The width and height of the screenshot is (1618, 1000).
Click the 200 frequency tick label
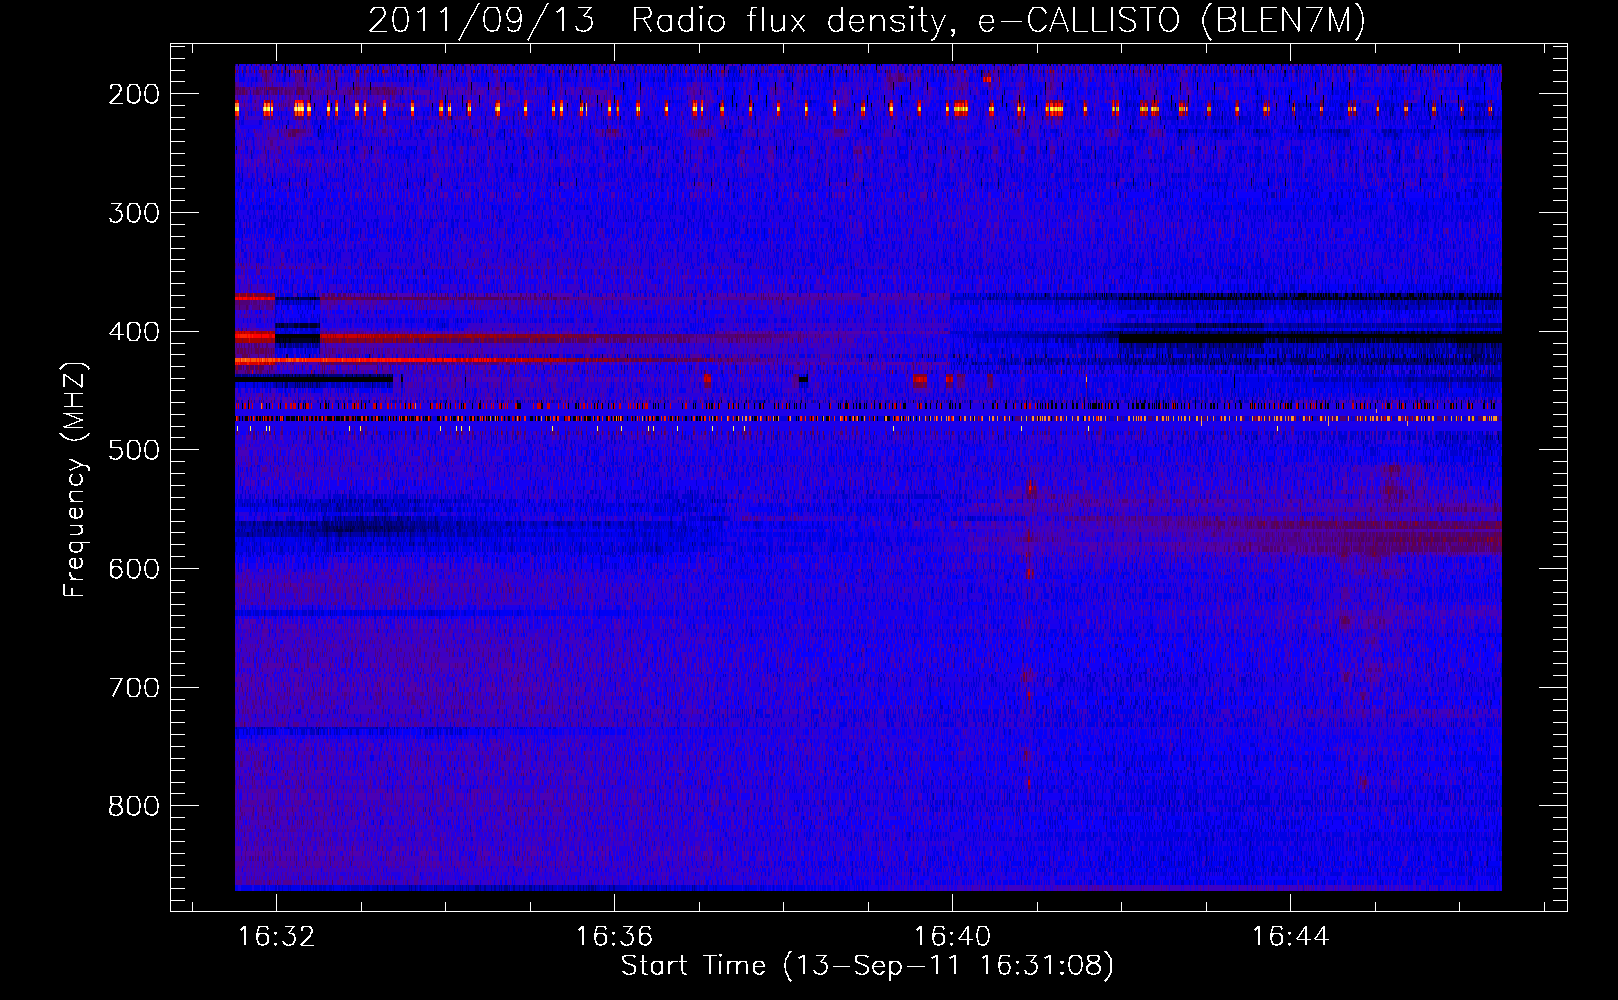point(133,94)
